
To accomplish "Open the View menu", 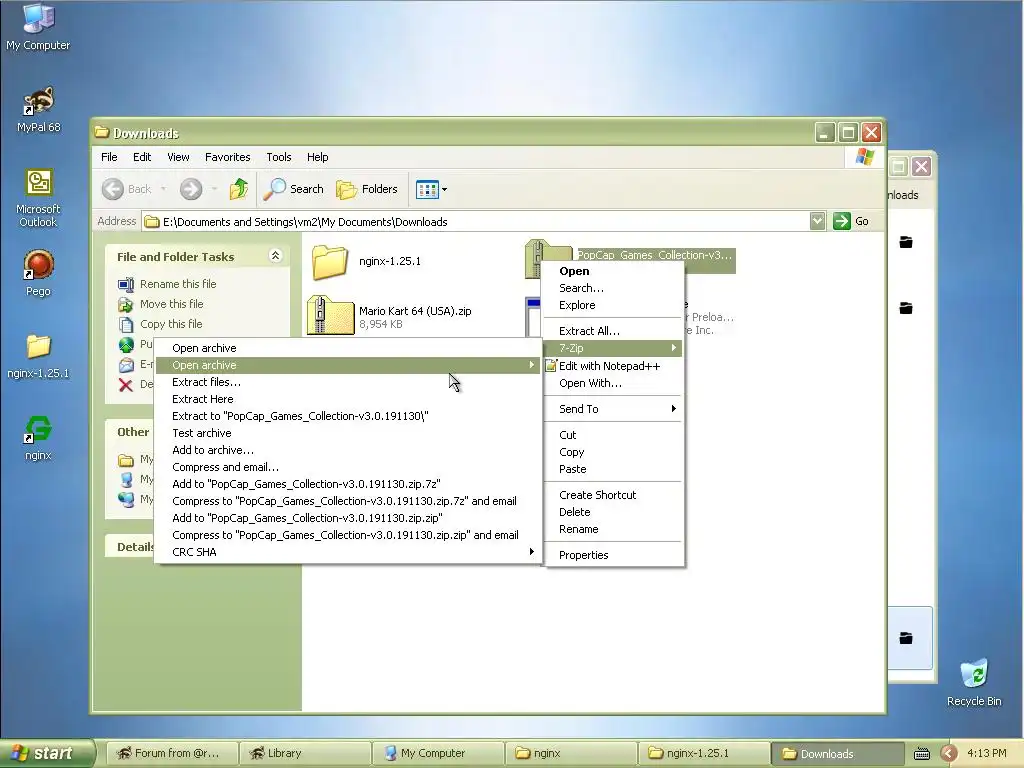I will 178,157.
